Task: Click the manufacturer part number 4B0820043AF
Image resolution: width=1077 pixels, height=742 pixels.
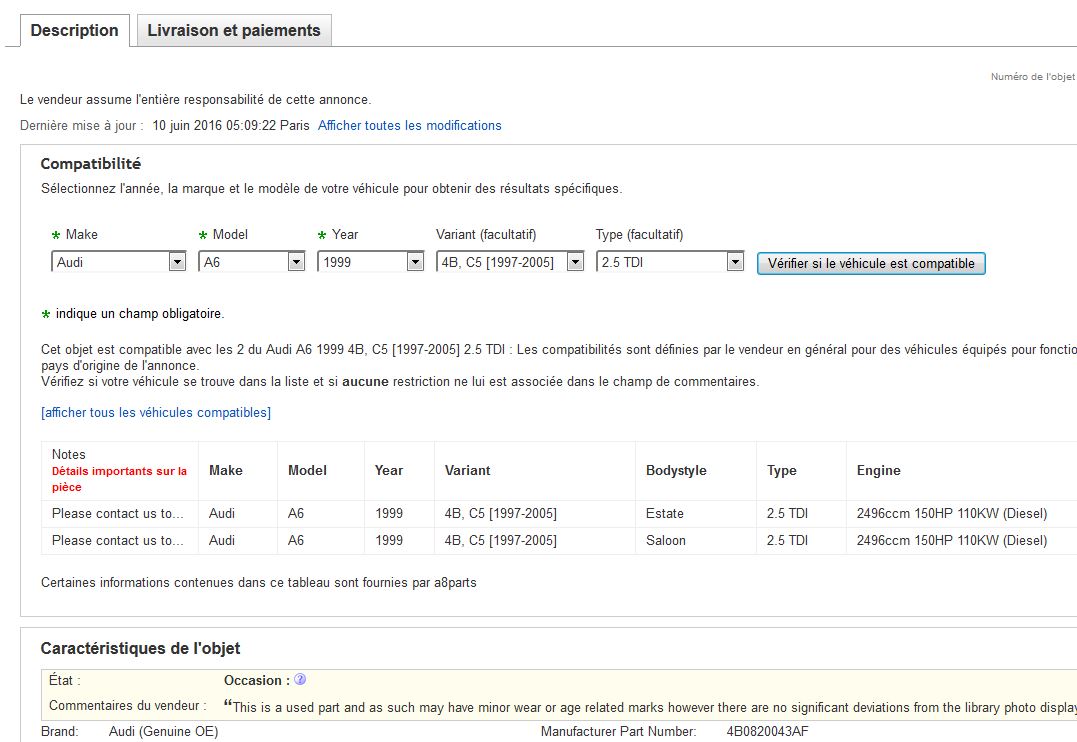Action: [767, 732]
